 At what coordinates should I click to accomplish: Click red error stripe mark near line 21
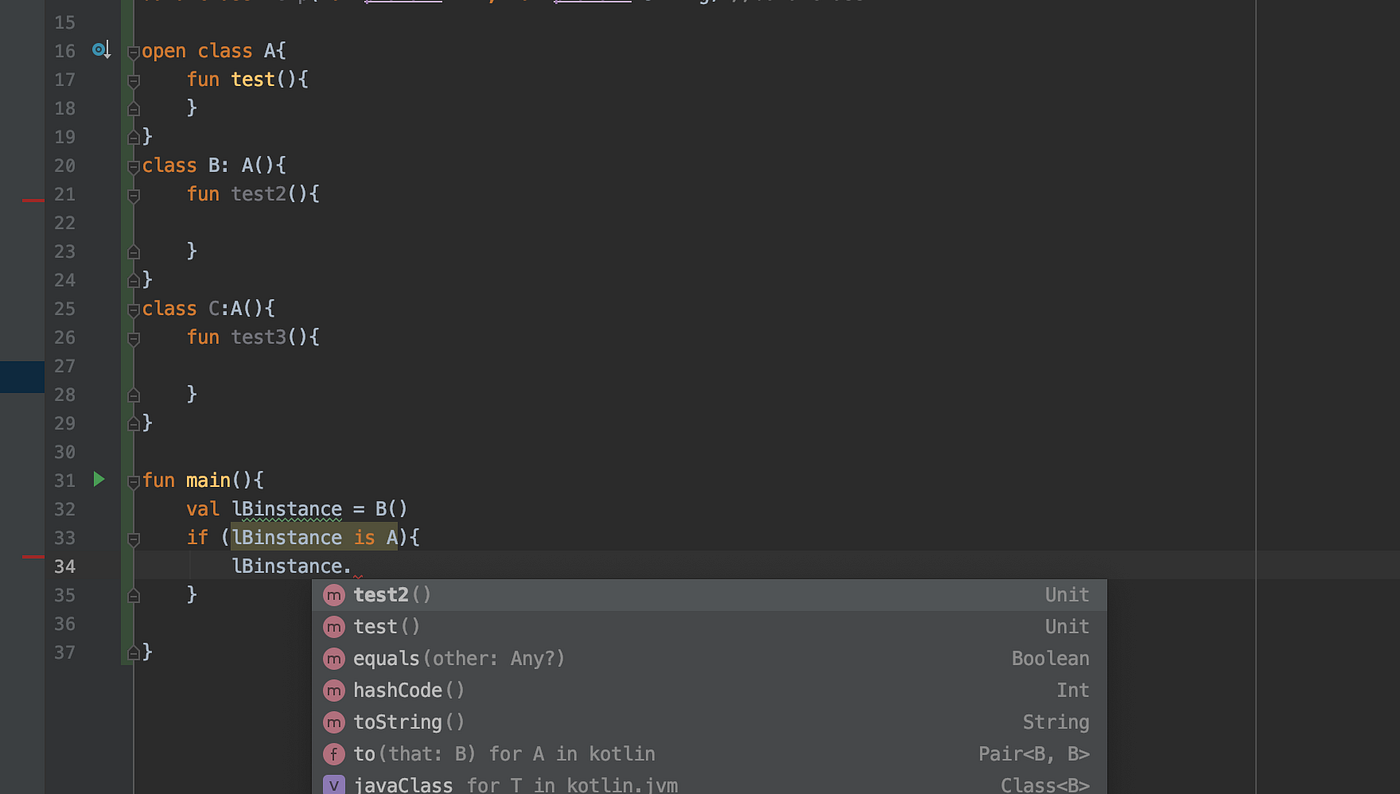pyautogui.click(x=33, y=200)
